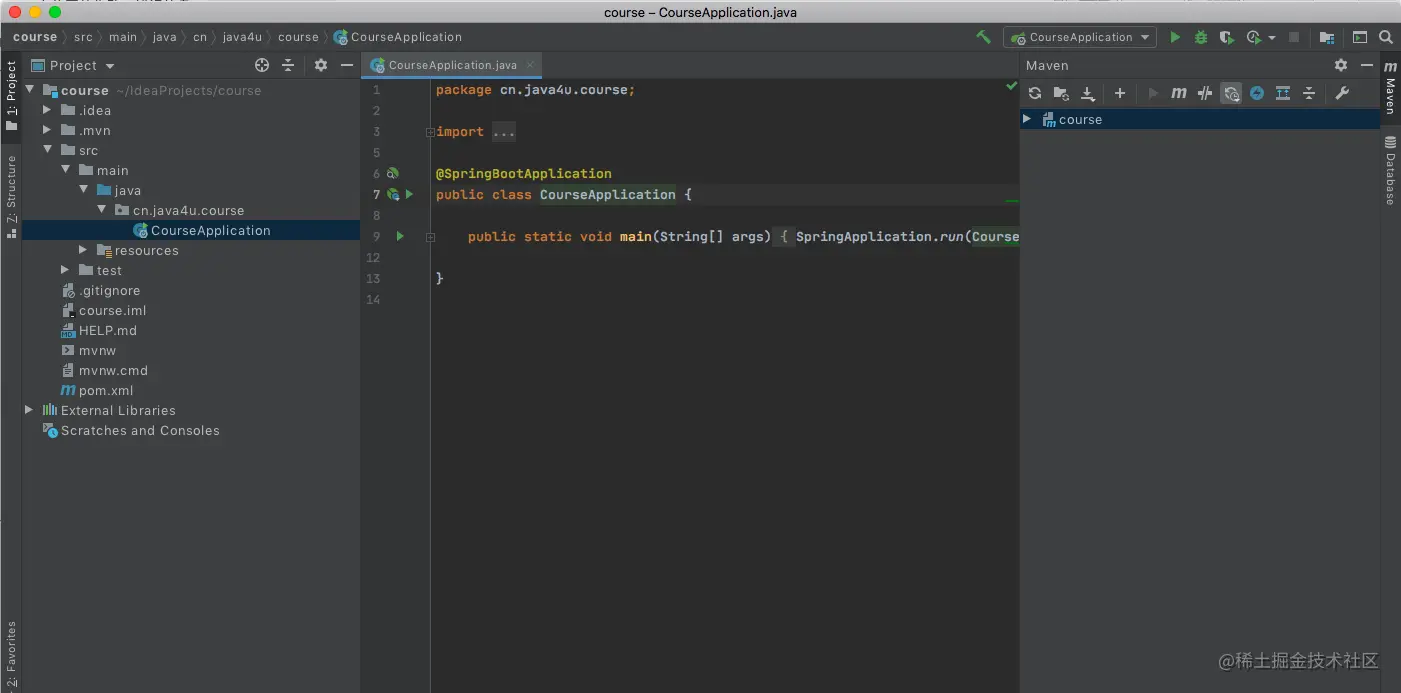1401x693 pixels.
Task: Click the Profiler run icon
Action: click(1253, 37)
